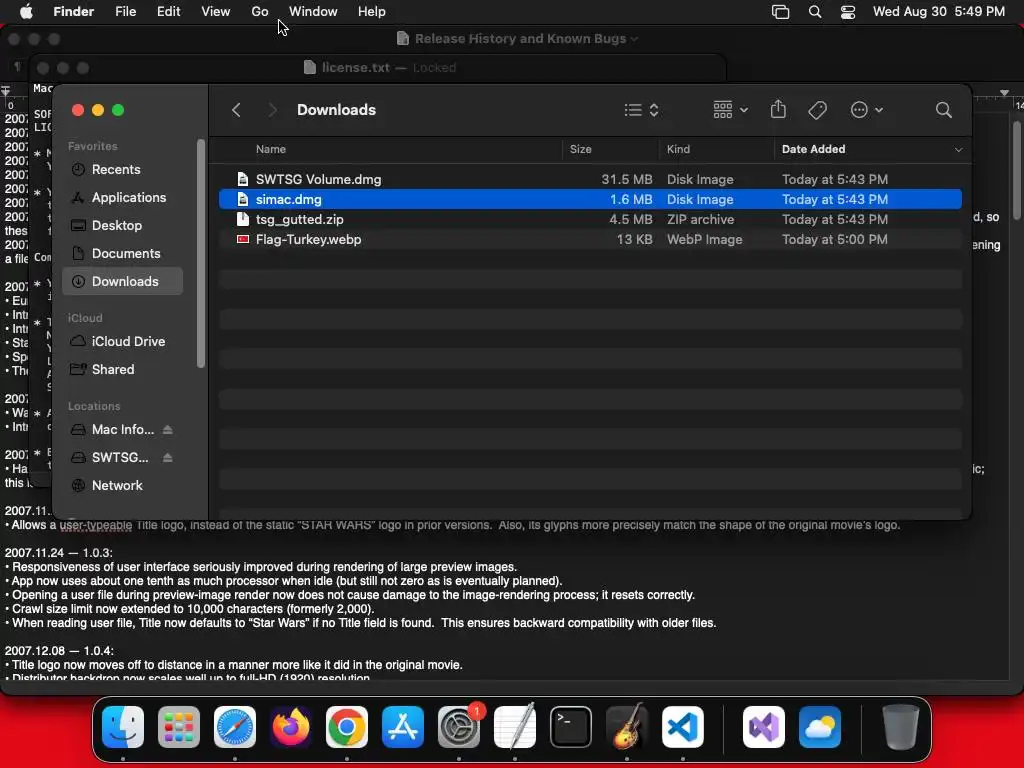Click the Release History window scrollbar
1024x768 pixels.
(x=1016, y=171)
